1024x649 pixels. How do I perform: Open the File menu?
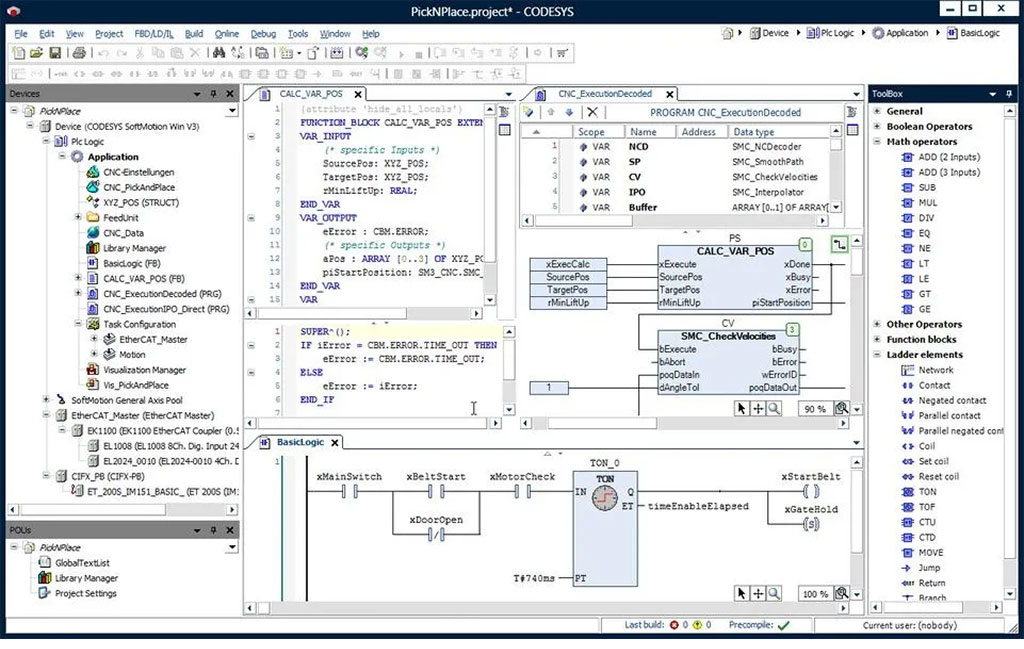[x=21, y=33]
